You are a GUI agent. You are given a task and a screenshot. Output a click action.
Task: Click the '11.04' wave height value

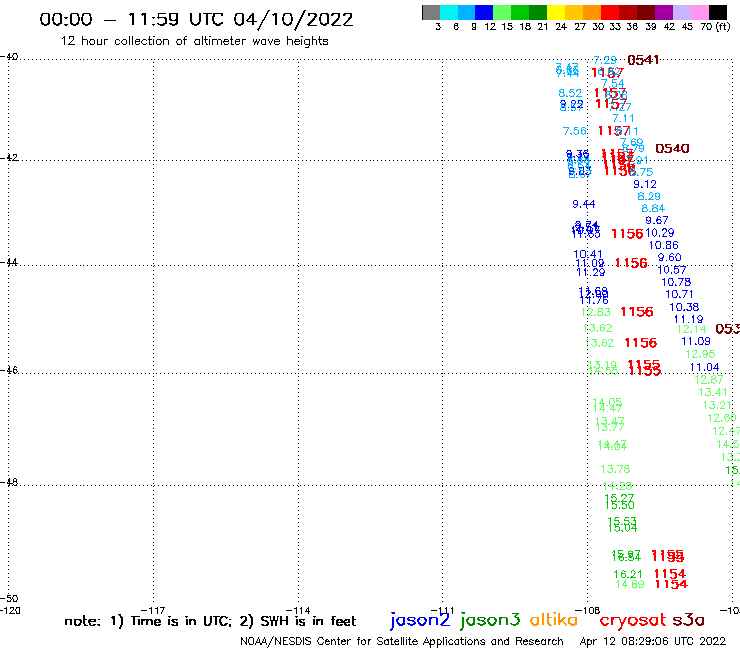[705, 367]
